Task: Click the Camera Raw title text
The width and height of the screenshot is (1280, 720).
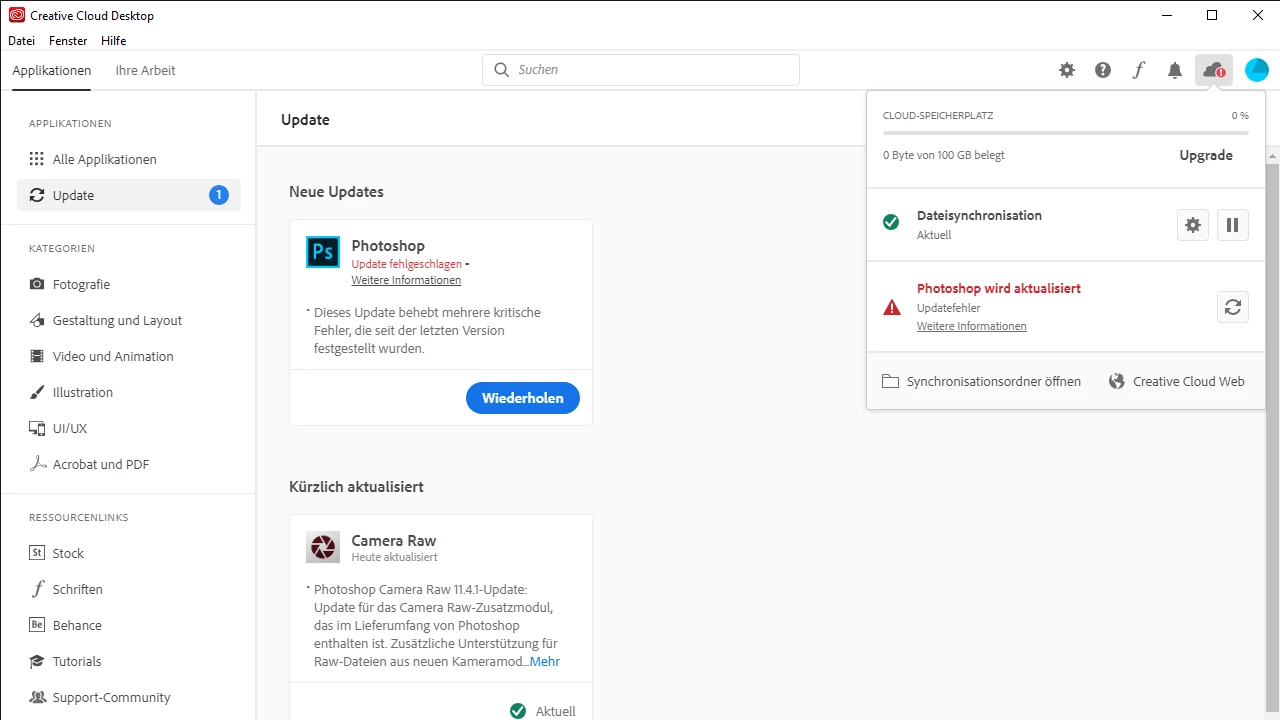Action: (394, 540)
